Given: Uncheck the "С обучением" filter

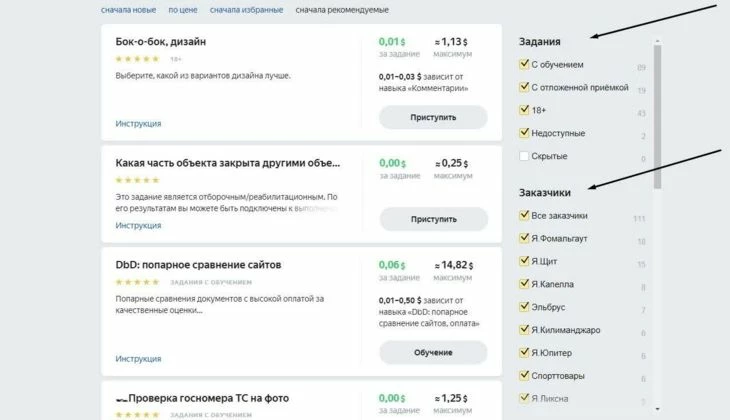Looking at the screenshot, I should pos(524,64).
